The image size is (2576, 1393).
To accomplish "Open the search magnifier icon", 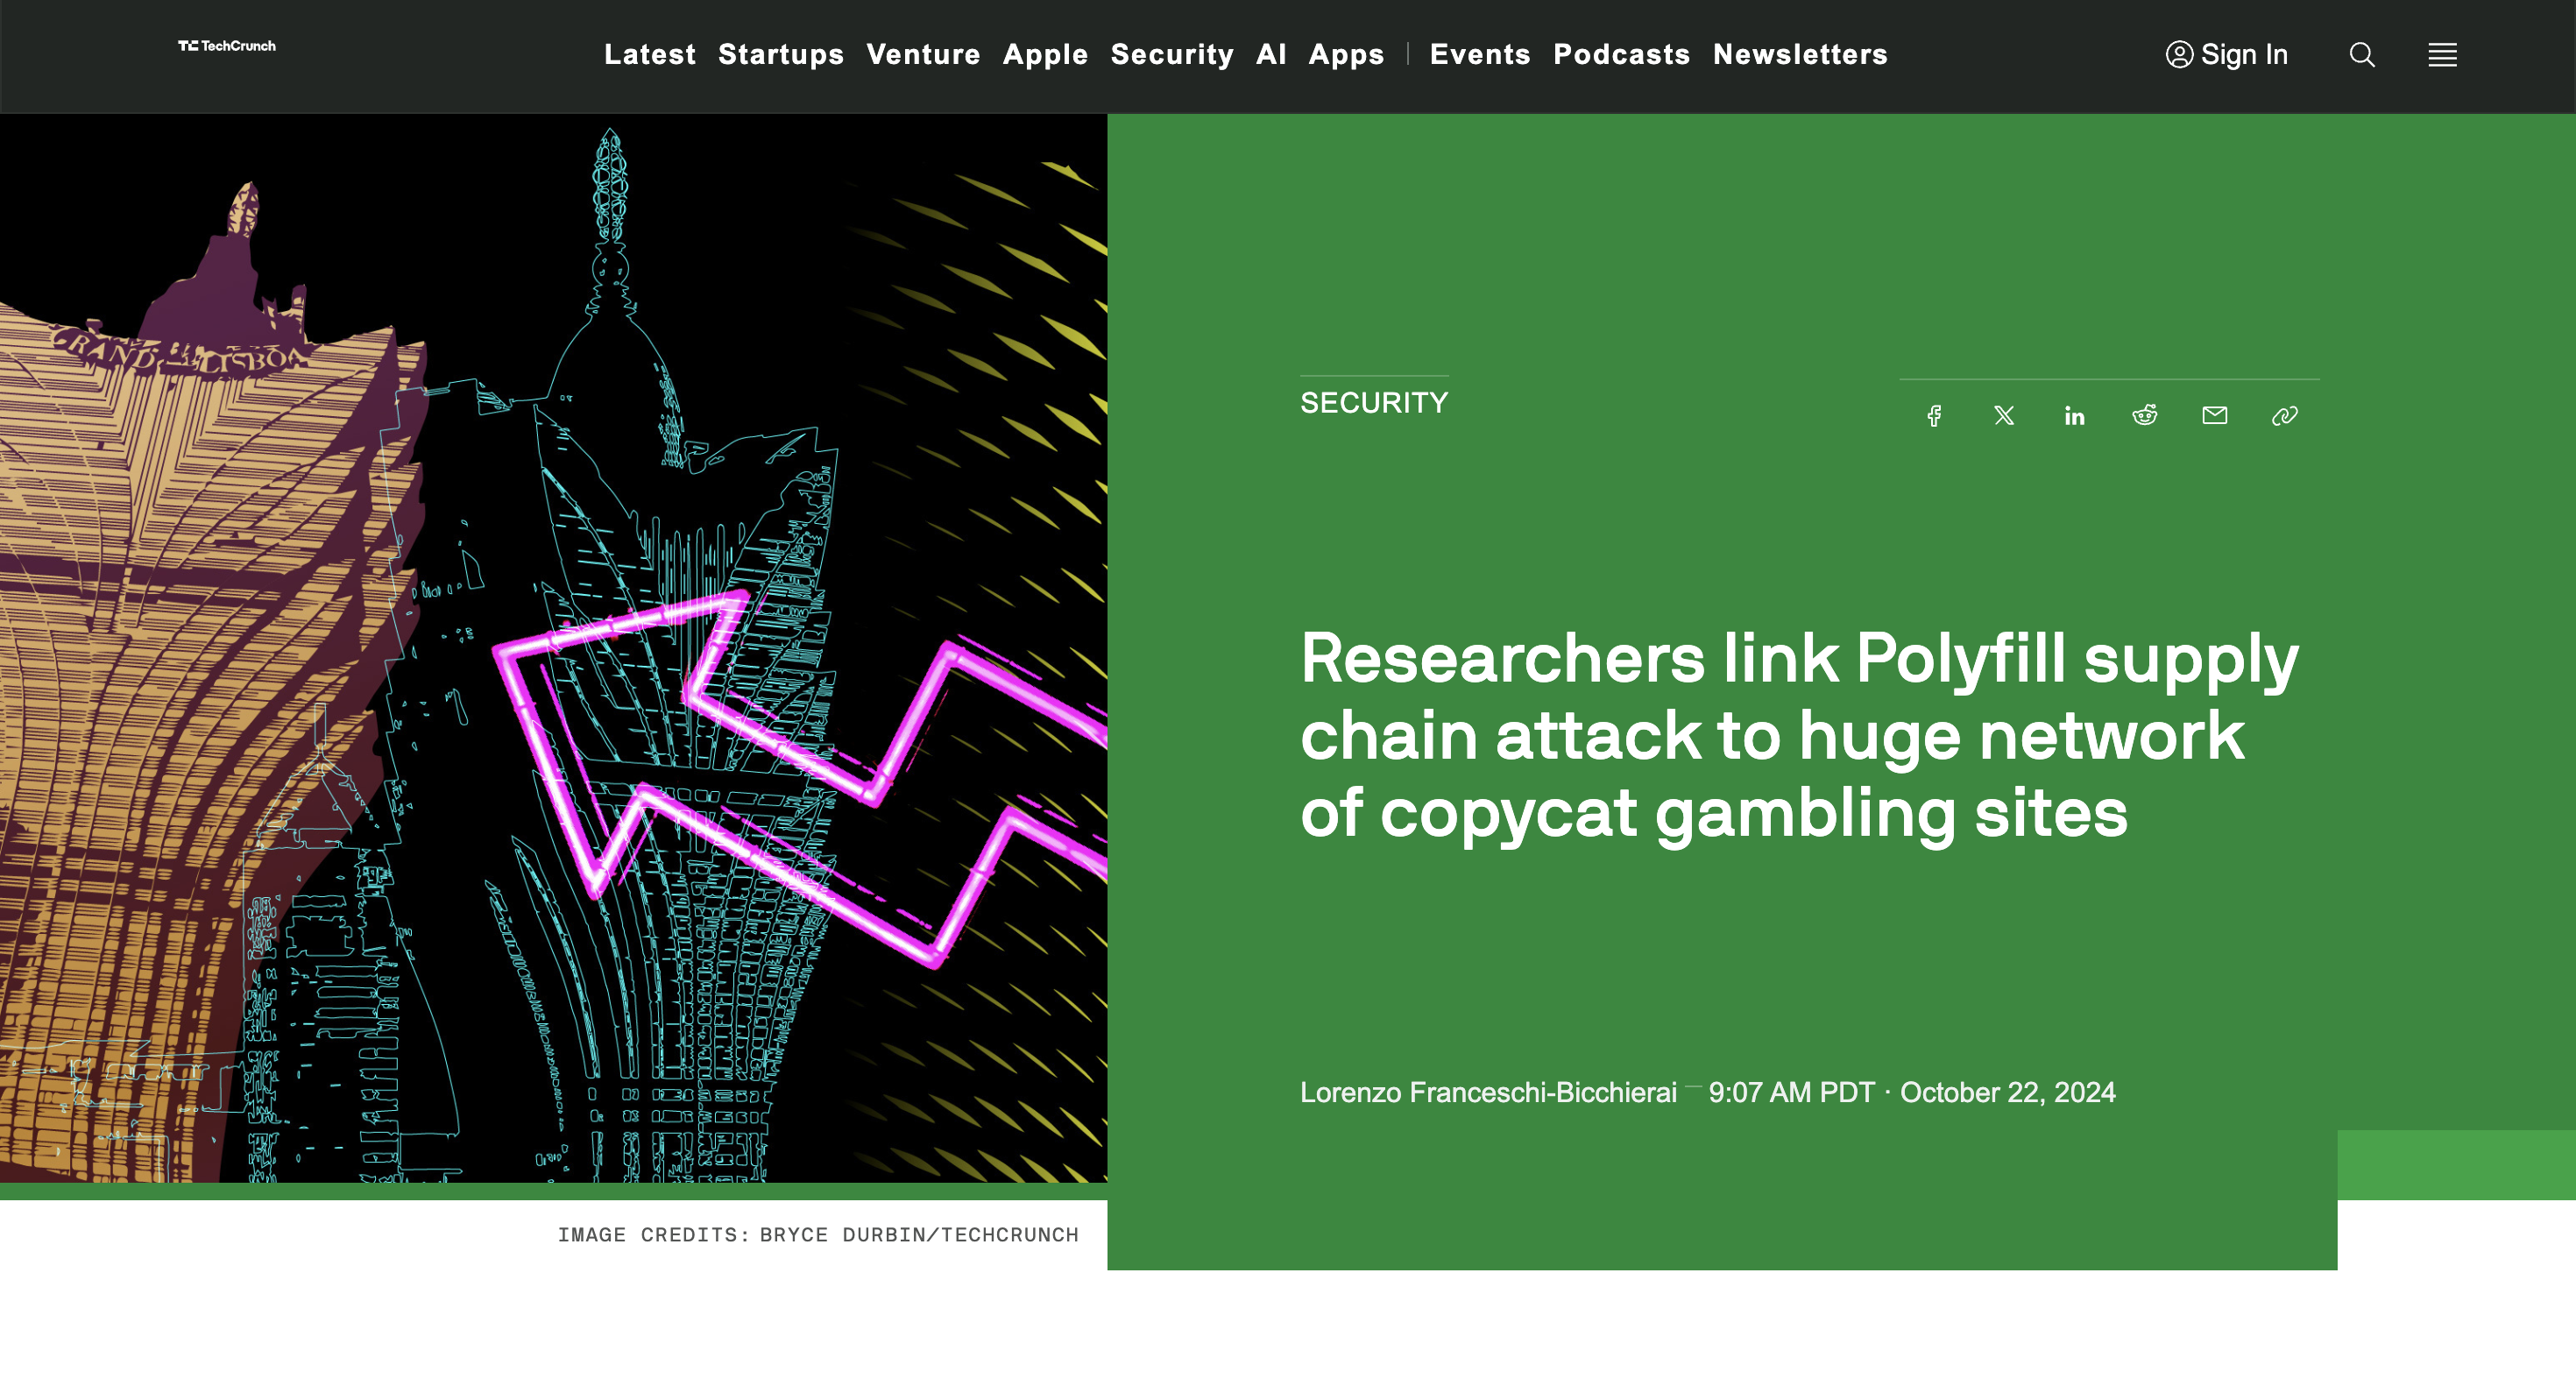I will point(2362,55).
